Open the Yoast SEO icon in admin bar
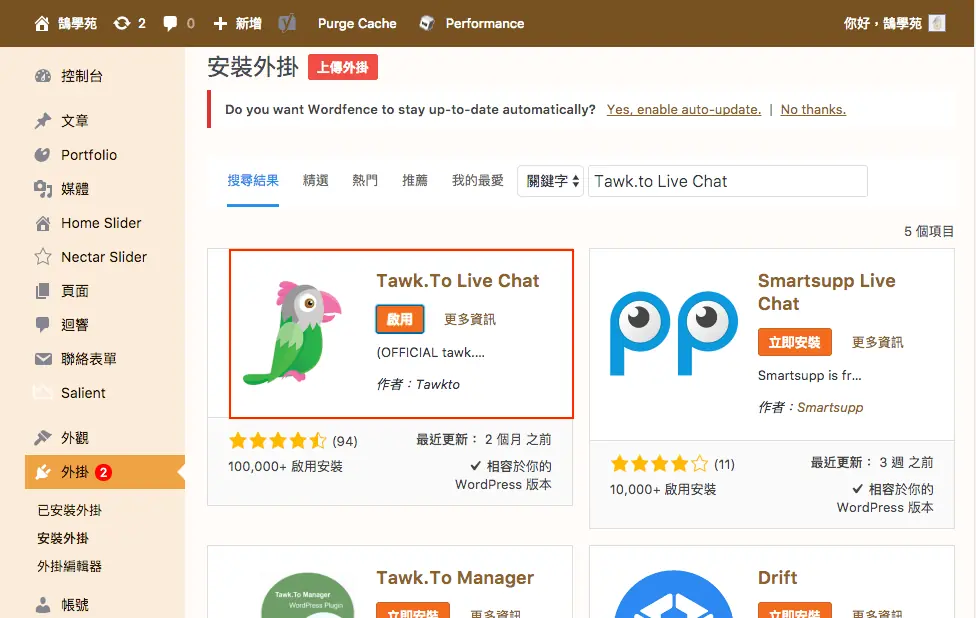Screen dimensions: 976x618 tap(287, 24)
